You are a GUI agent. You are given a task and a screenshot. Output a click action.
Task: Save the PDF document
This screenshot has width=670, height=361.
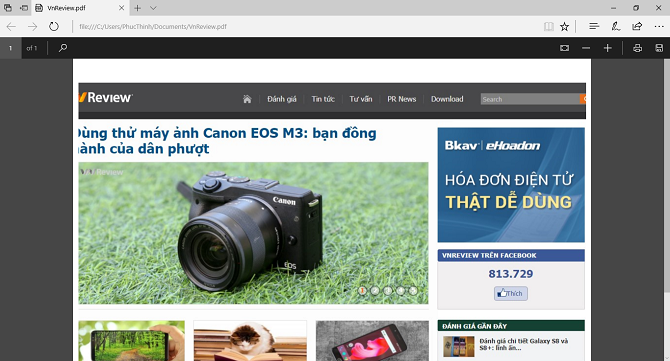click(x=659, y=48)
